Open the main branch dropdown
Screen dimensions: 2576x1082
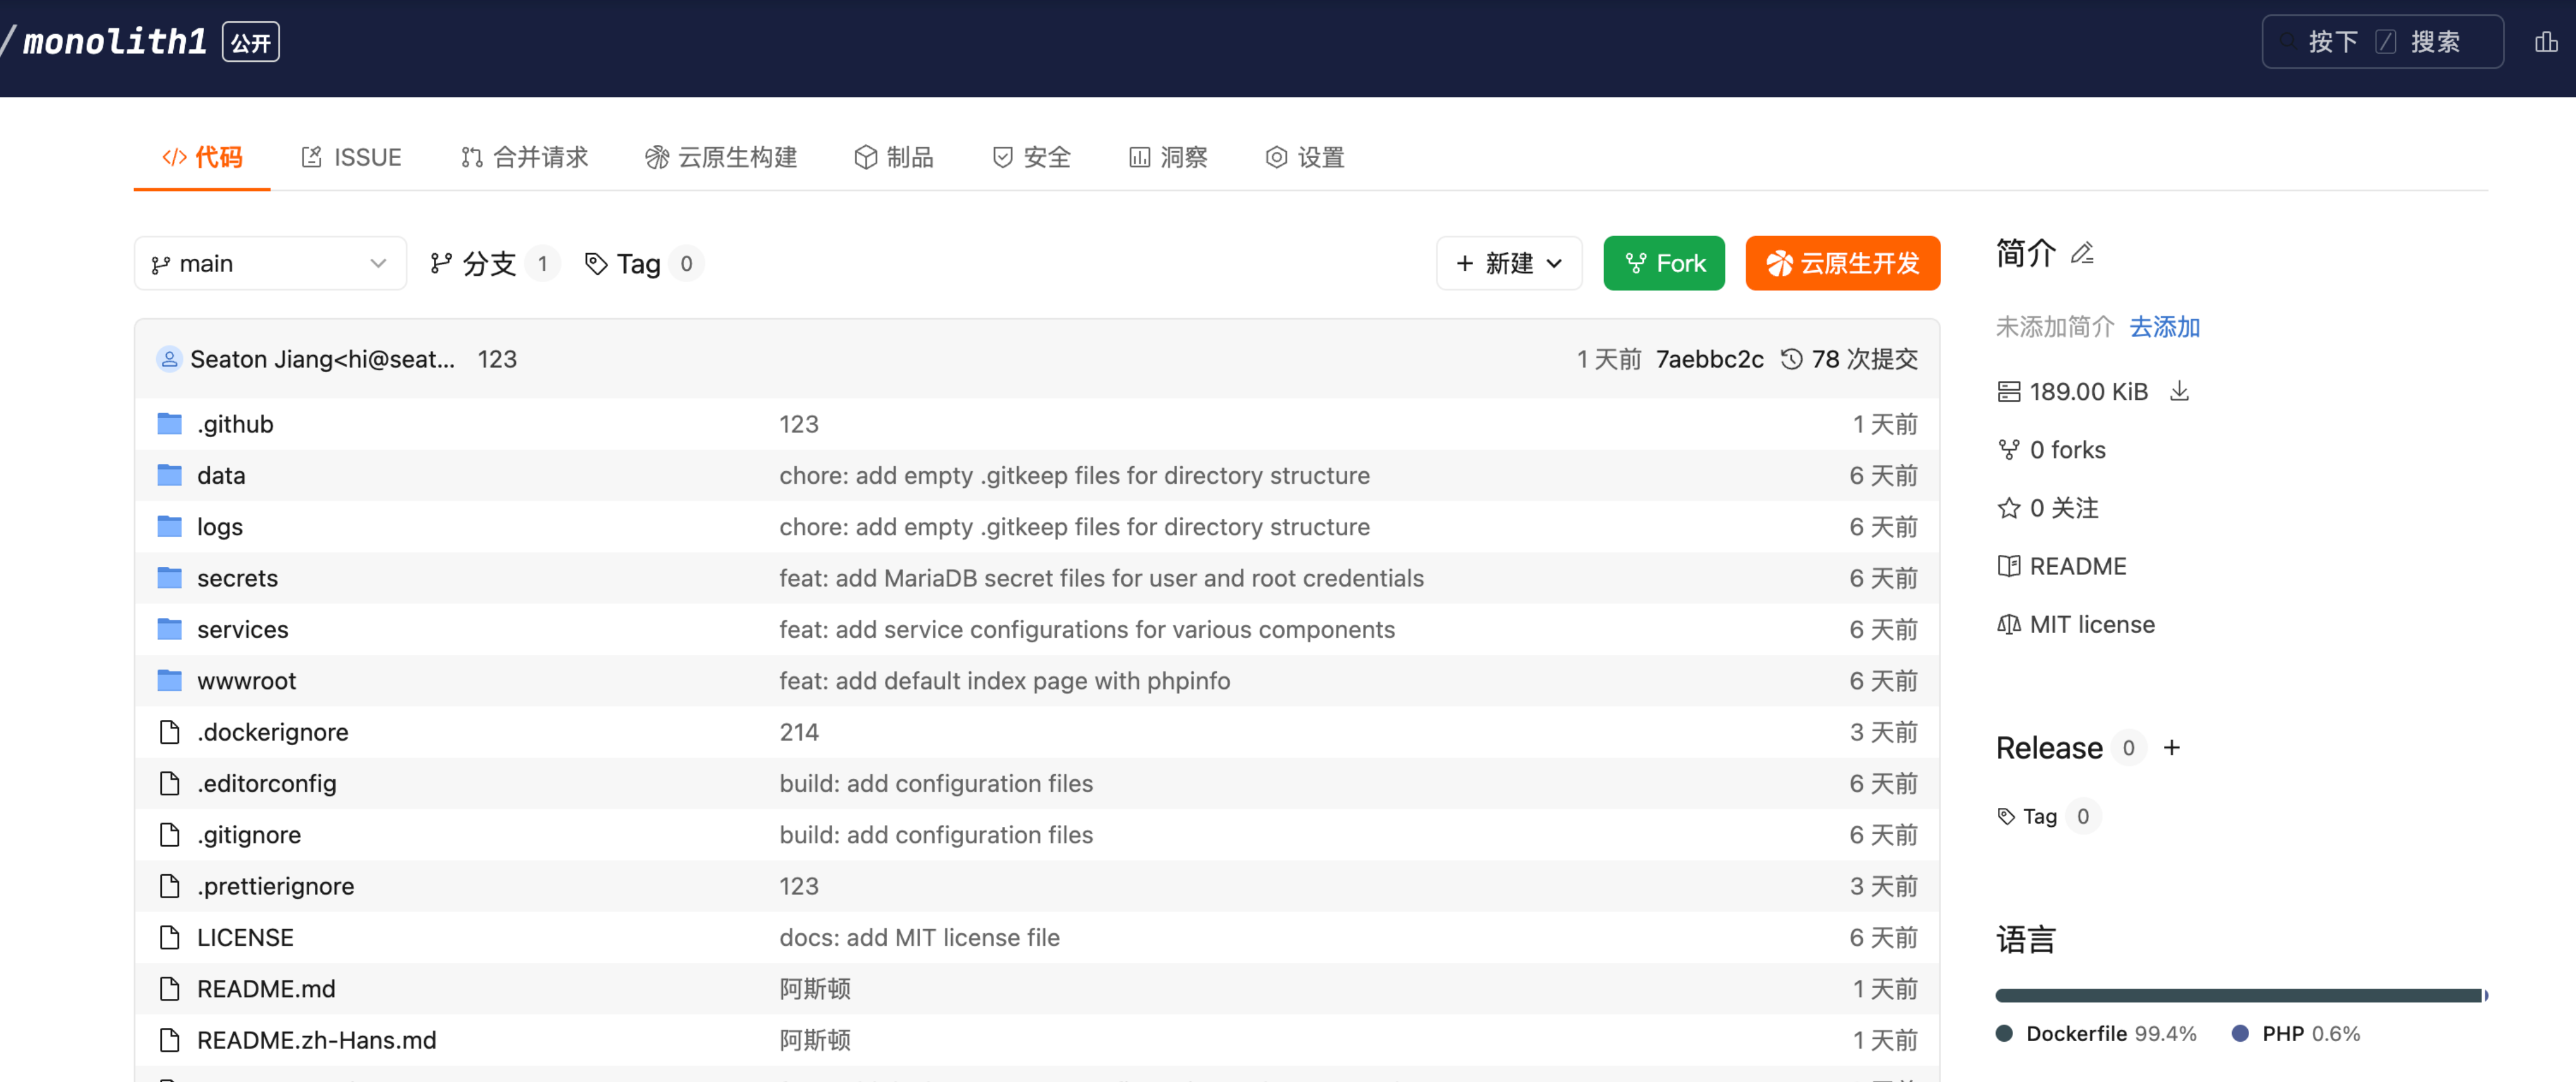270,264
